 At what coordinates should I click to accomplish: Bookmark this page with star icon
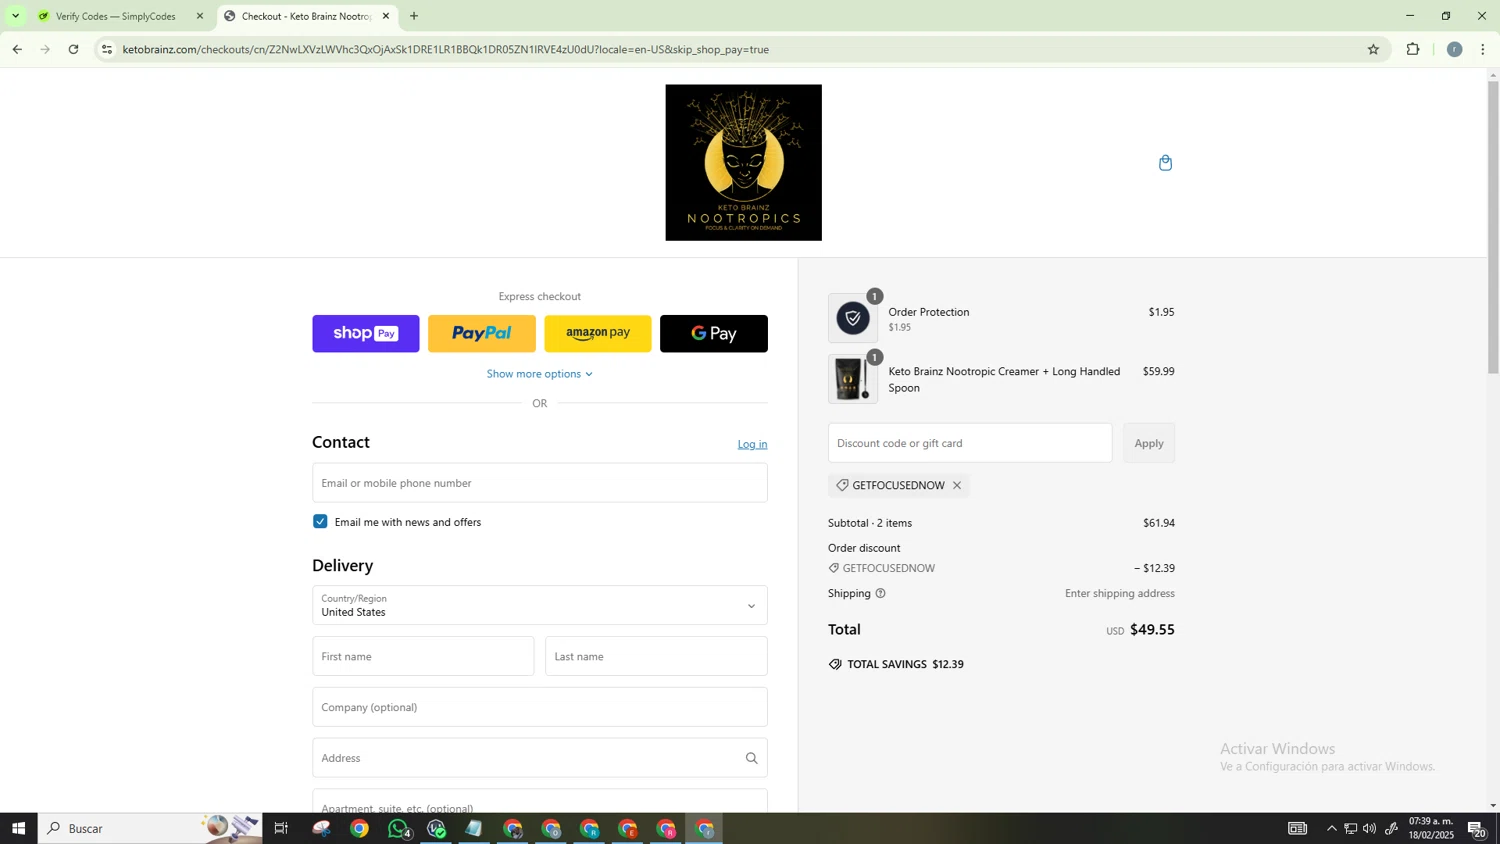1373,49
